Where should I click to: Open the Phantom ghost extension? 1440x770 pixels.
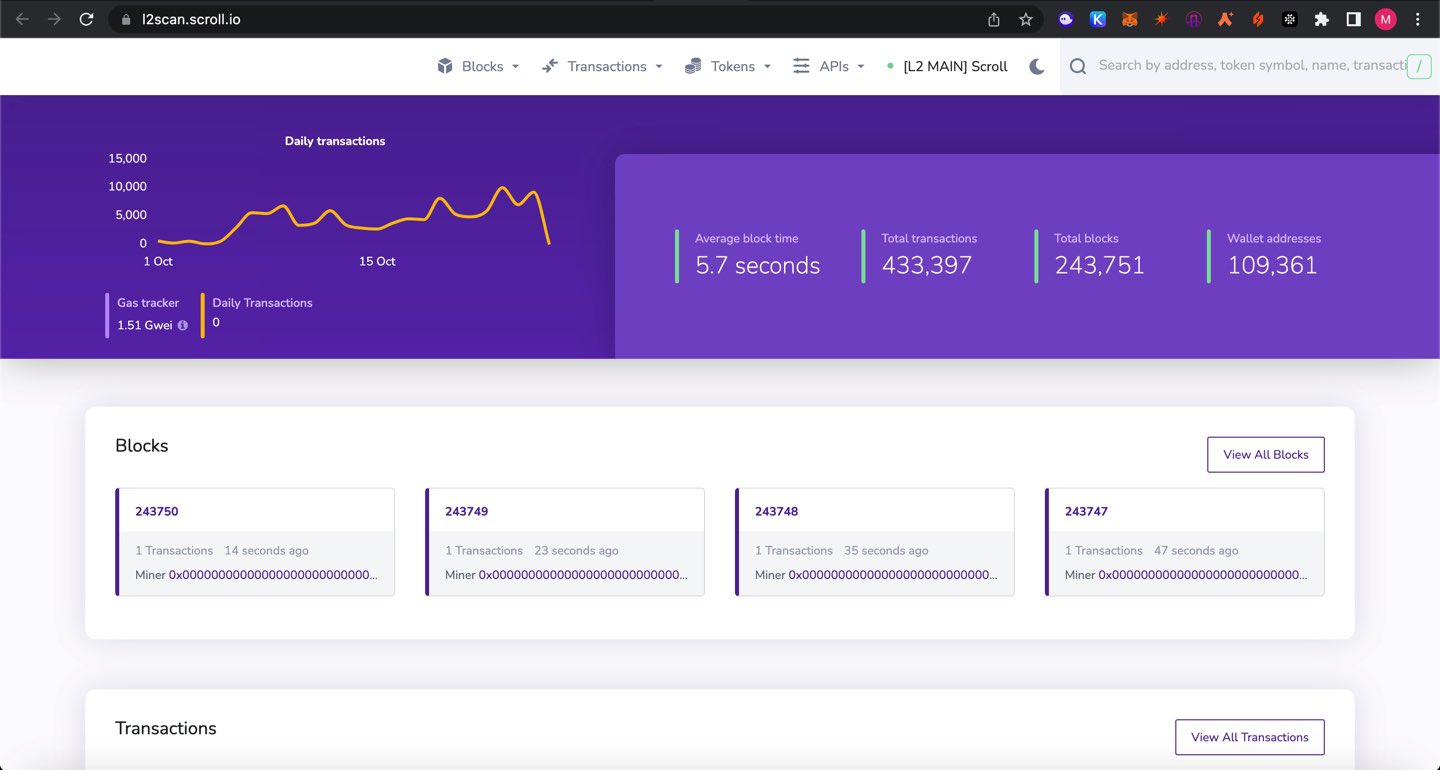coord(1066,19)
